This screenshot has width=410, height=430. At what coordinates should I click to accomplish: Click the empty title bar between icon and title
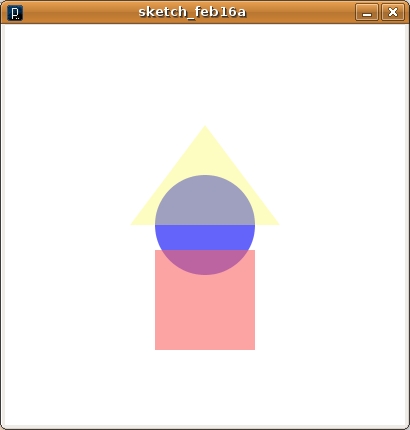pos(80,13)
